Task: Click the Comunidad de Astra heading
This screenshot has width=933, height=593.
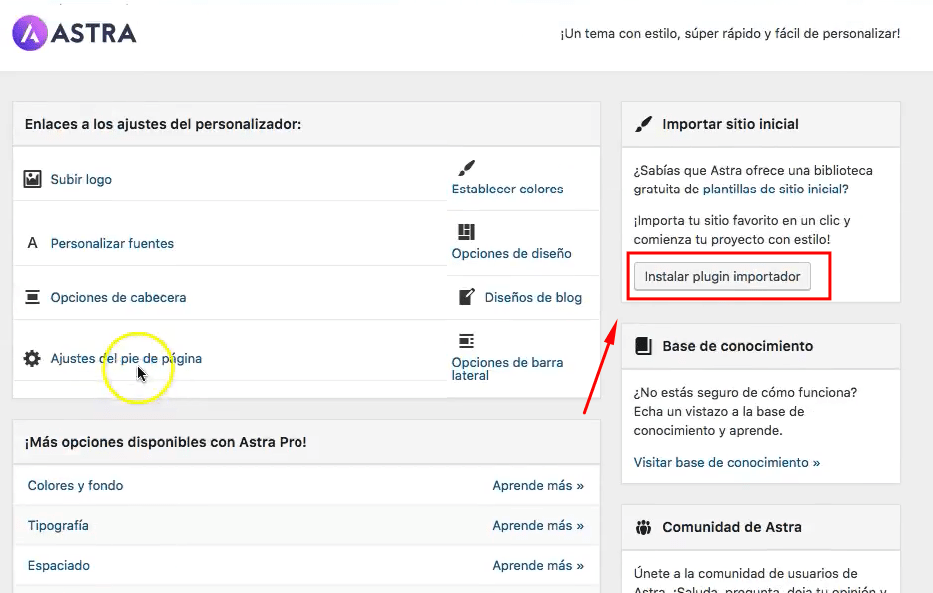Action: 732,527
